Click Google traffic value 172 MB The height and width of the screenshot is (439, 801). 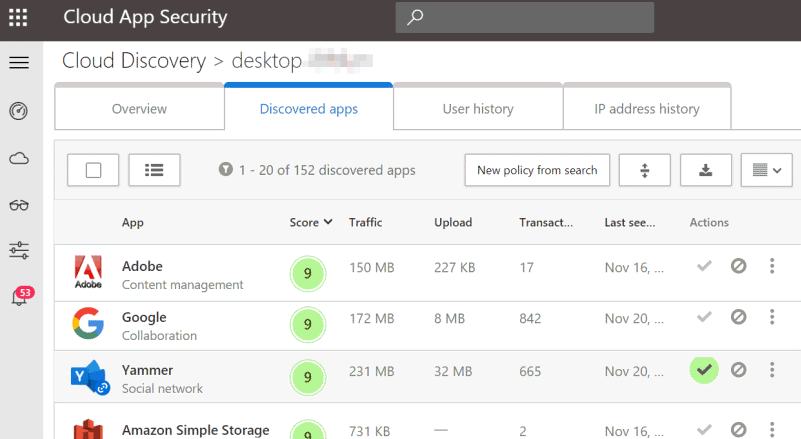pos(371,319)
